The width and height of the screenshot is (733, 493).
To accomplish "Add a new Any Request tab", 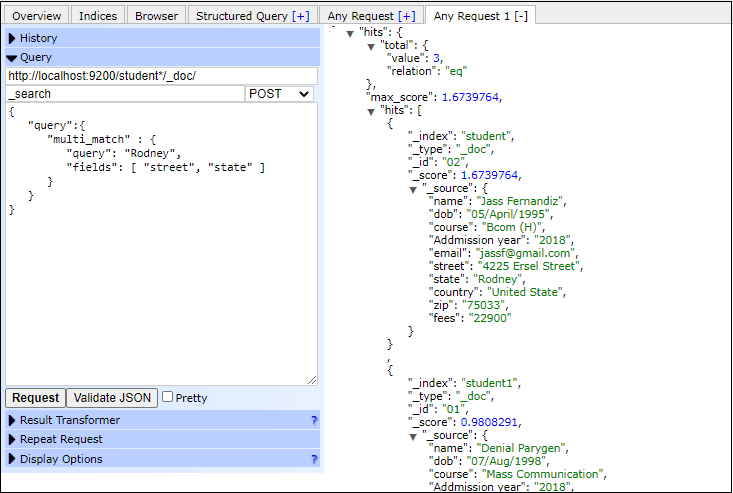I will point(407,16).
